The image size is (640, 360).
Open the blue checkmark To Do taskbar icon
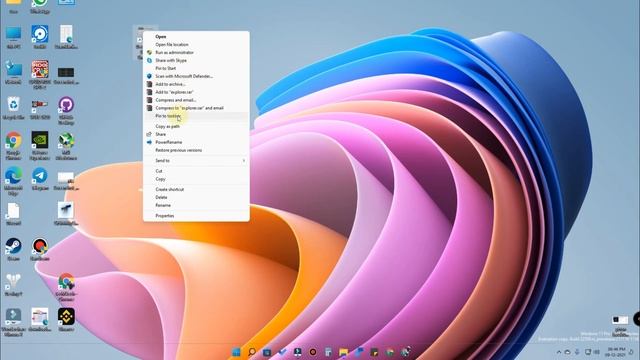(x=282, y=352)
